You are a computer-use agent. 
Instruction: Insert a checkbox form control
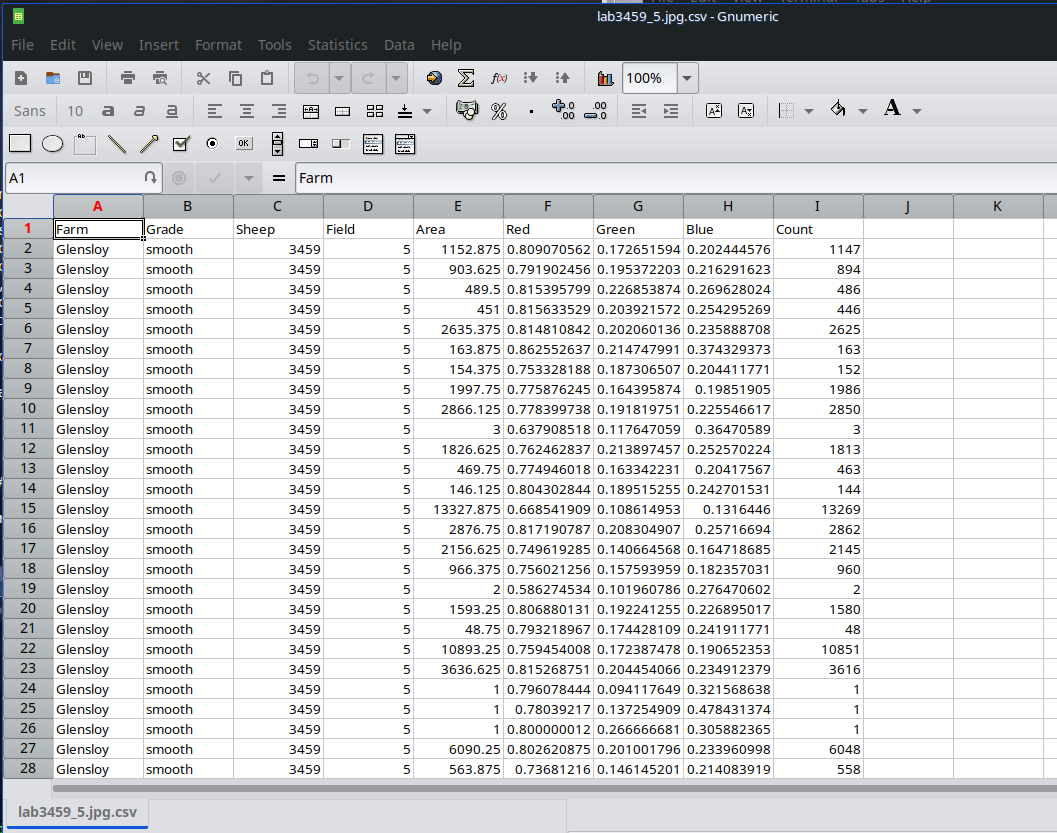(x=181, y=144)
